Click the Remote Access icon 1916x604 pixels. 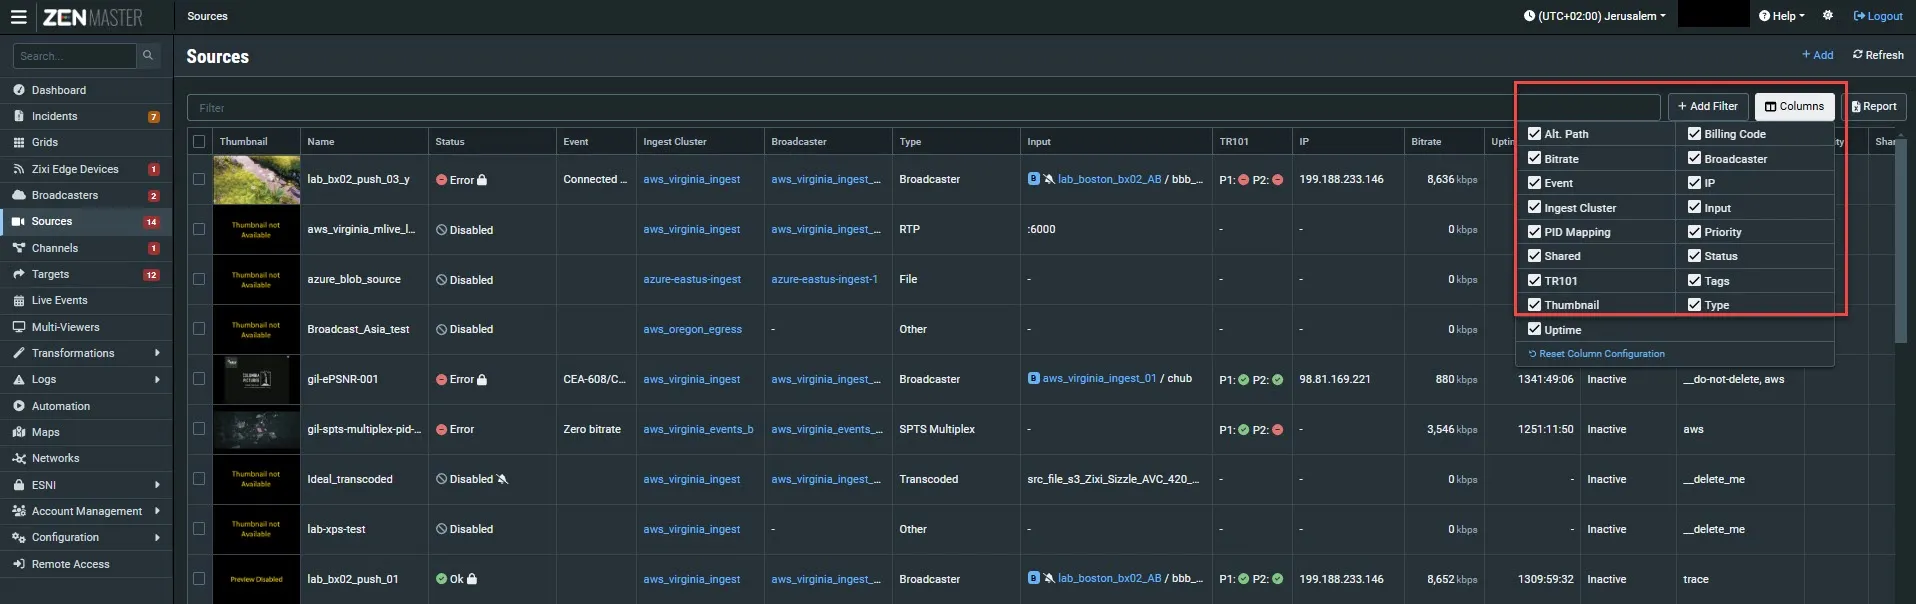[19, 564]
